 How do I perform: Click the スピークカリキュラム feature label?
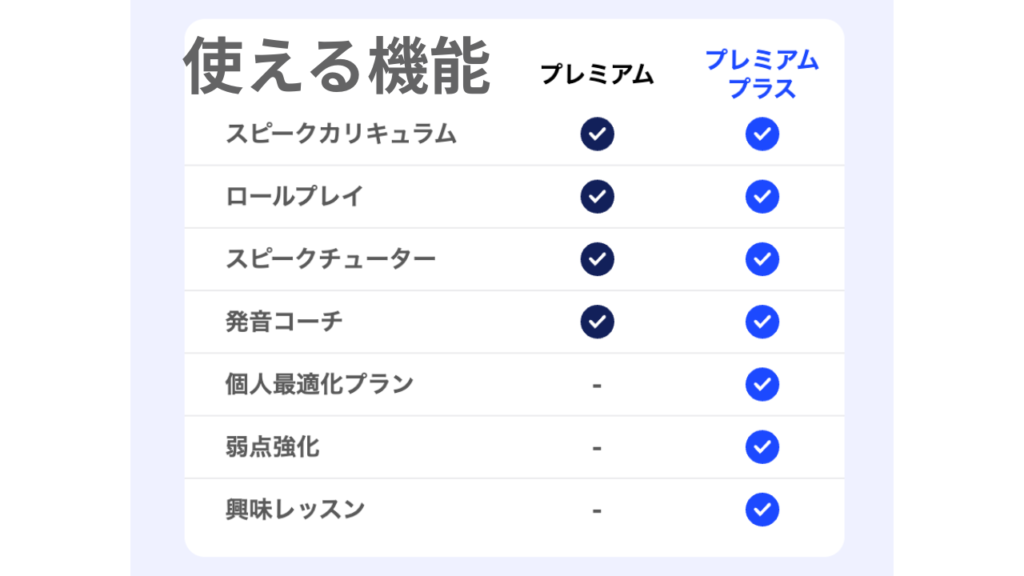coord(341,134)
